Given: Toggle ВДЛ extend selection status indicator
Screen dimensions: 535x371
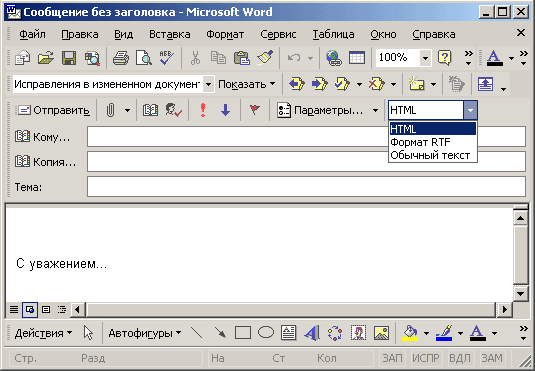Looking at the screenshot, I should (460, 358).
